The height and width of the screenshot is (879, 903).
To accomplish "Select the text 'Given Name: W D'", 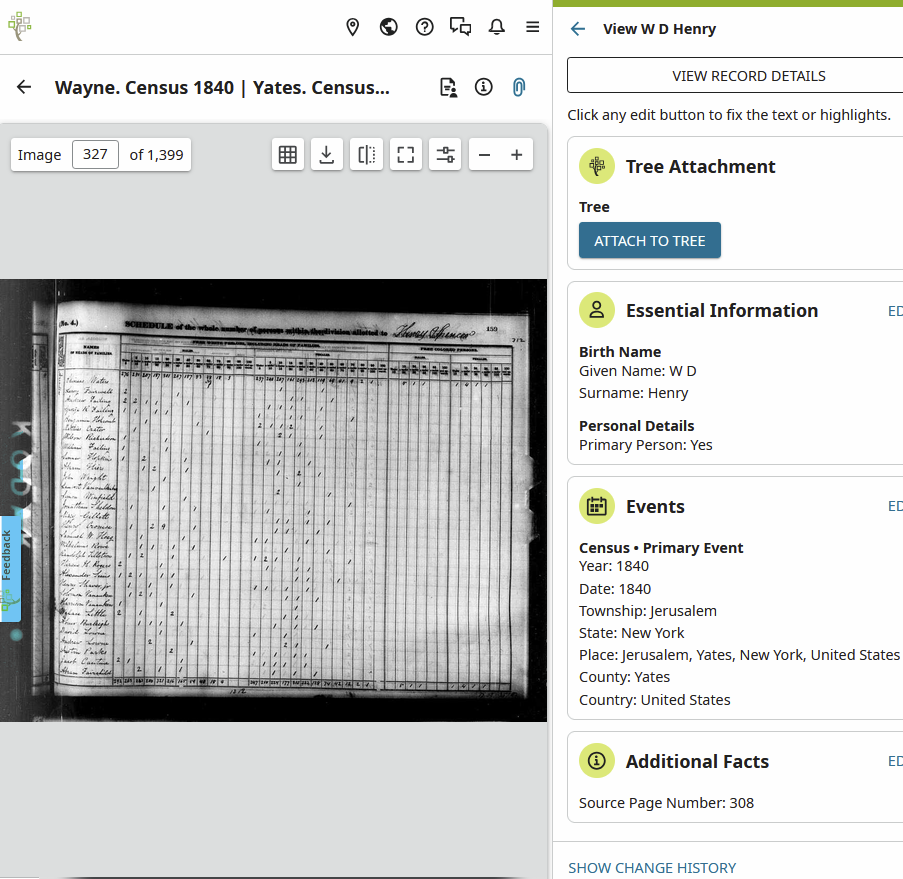I will 638,371.
